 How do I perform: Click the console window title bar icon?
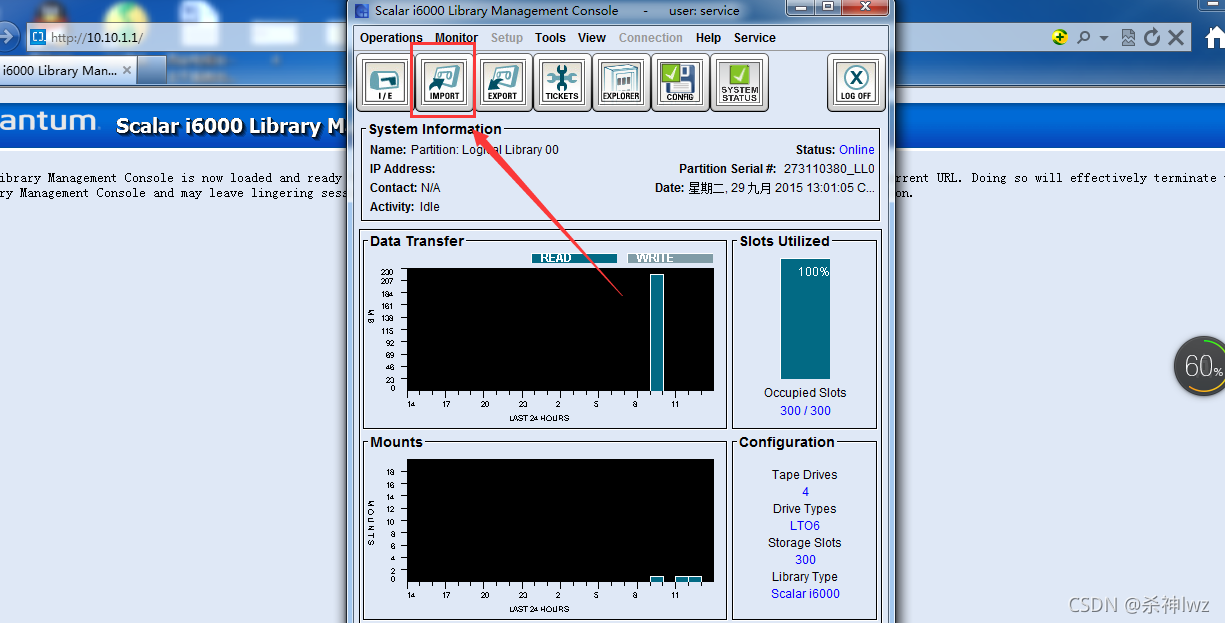click(363, 11)
